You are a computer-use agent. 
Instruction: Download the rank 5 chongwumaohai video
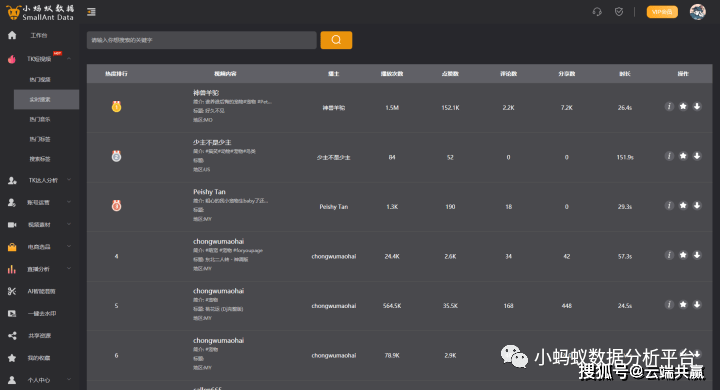697,305
